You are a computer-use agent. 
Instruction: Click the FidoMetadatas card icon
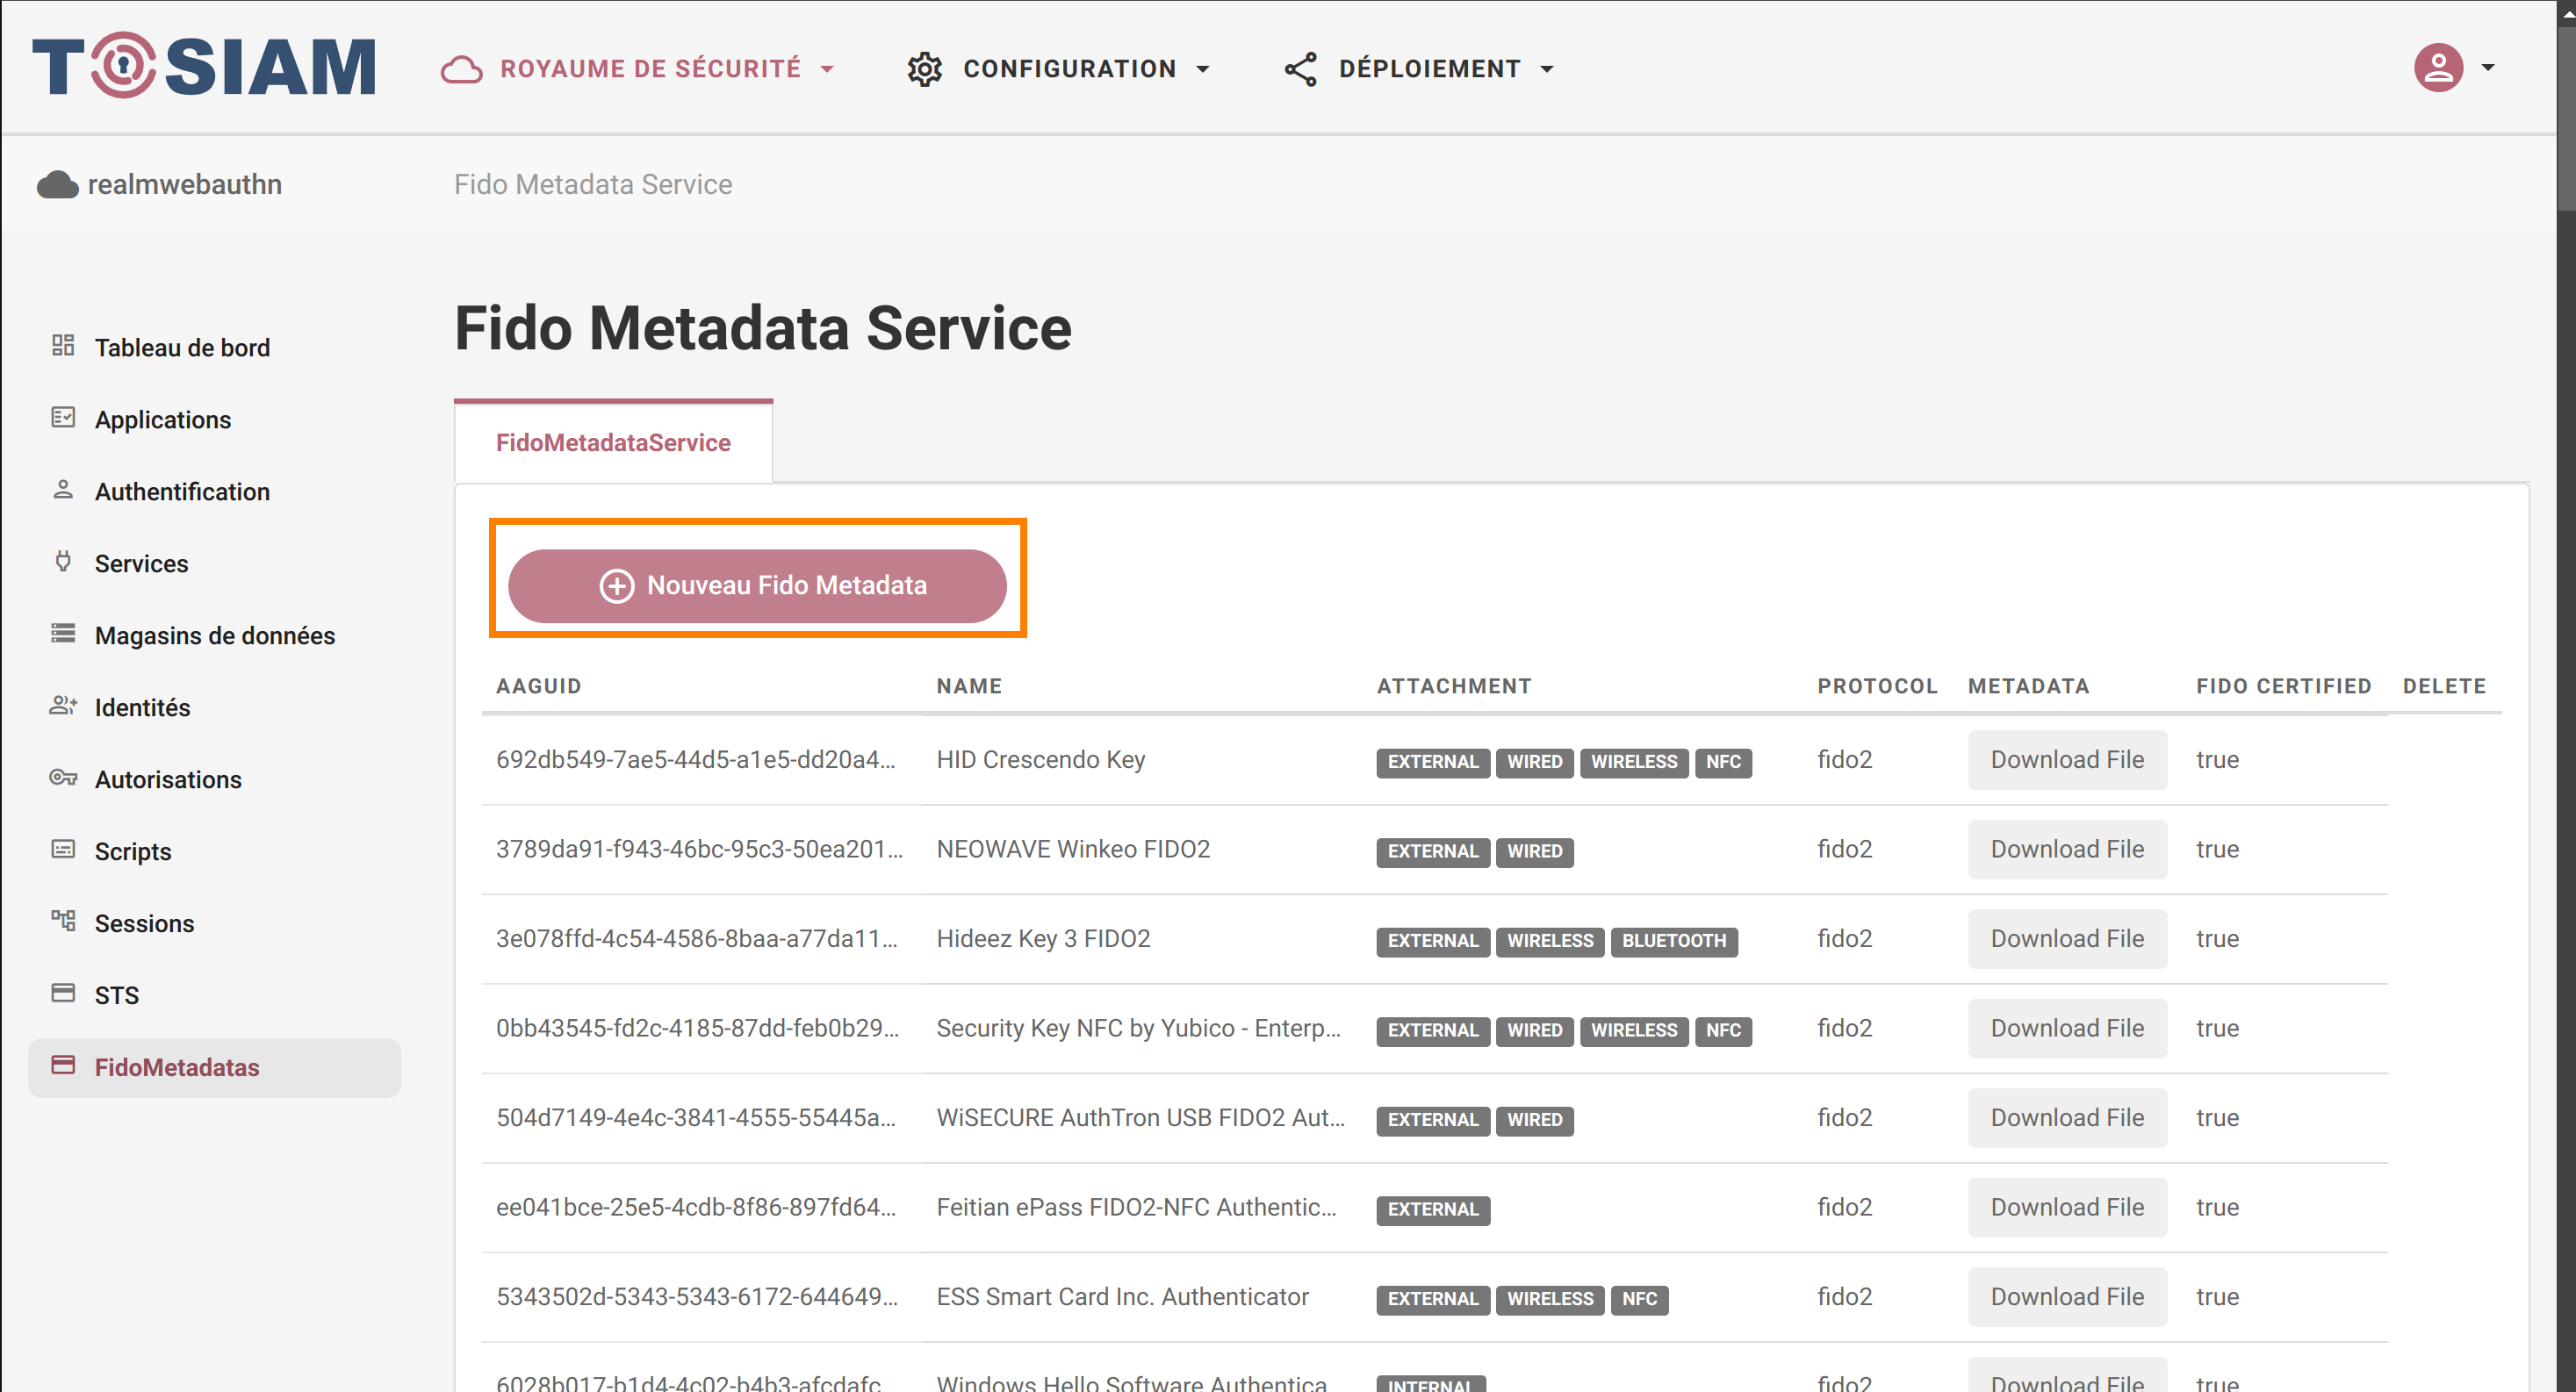pos(63,1065)
